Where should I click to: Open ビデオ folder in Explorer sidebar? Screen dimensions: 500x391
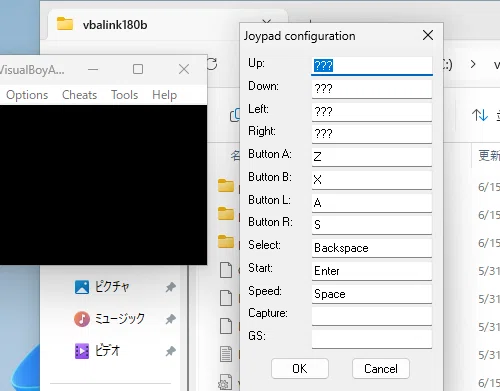(107, 351)
